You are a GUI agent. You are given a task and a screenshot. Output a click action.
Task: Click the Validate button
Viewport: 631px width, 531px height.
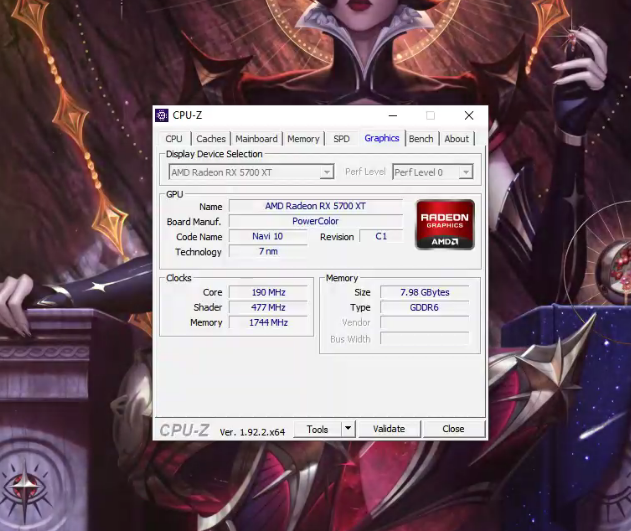click(389, 429)
